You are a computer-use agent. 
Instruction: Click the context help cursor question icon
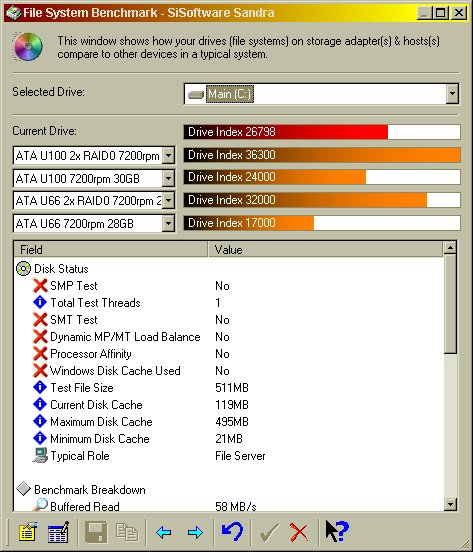tap(336, 531)
